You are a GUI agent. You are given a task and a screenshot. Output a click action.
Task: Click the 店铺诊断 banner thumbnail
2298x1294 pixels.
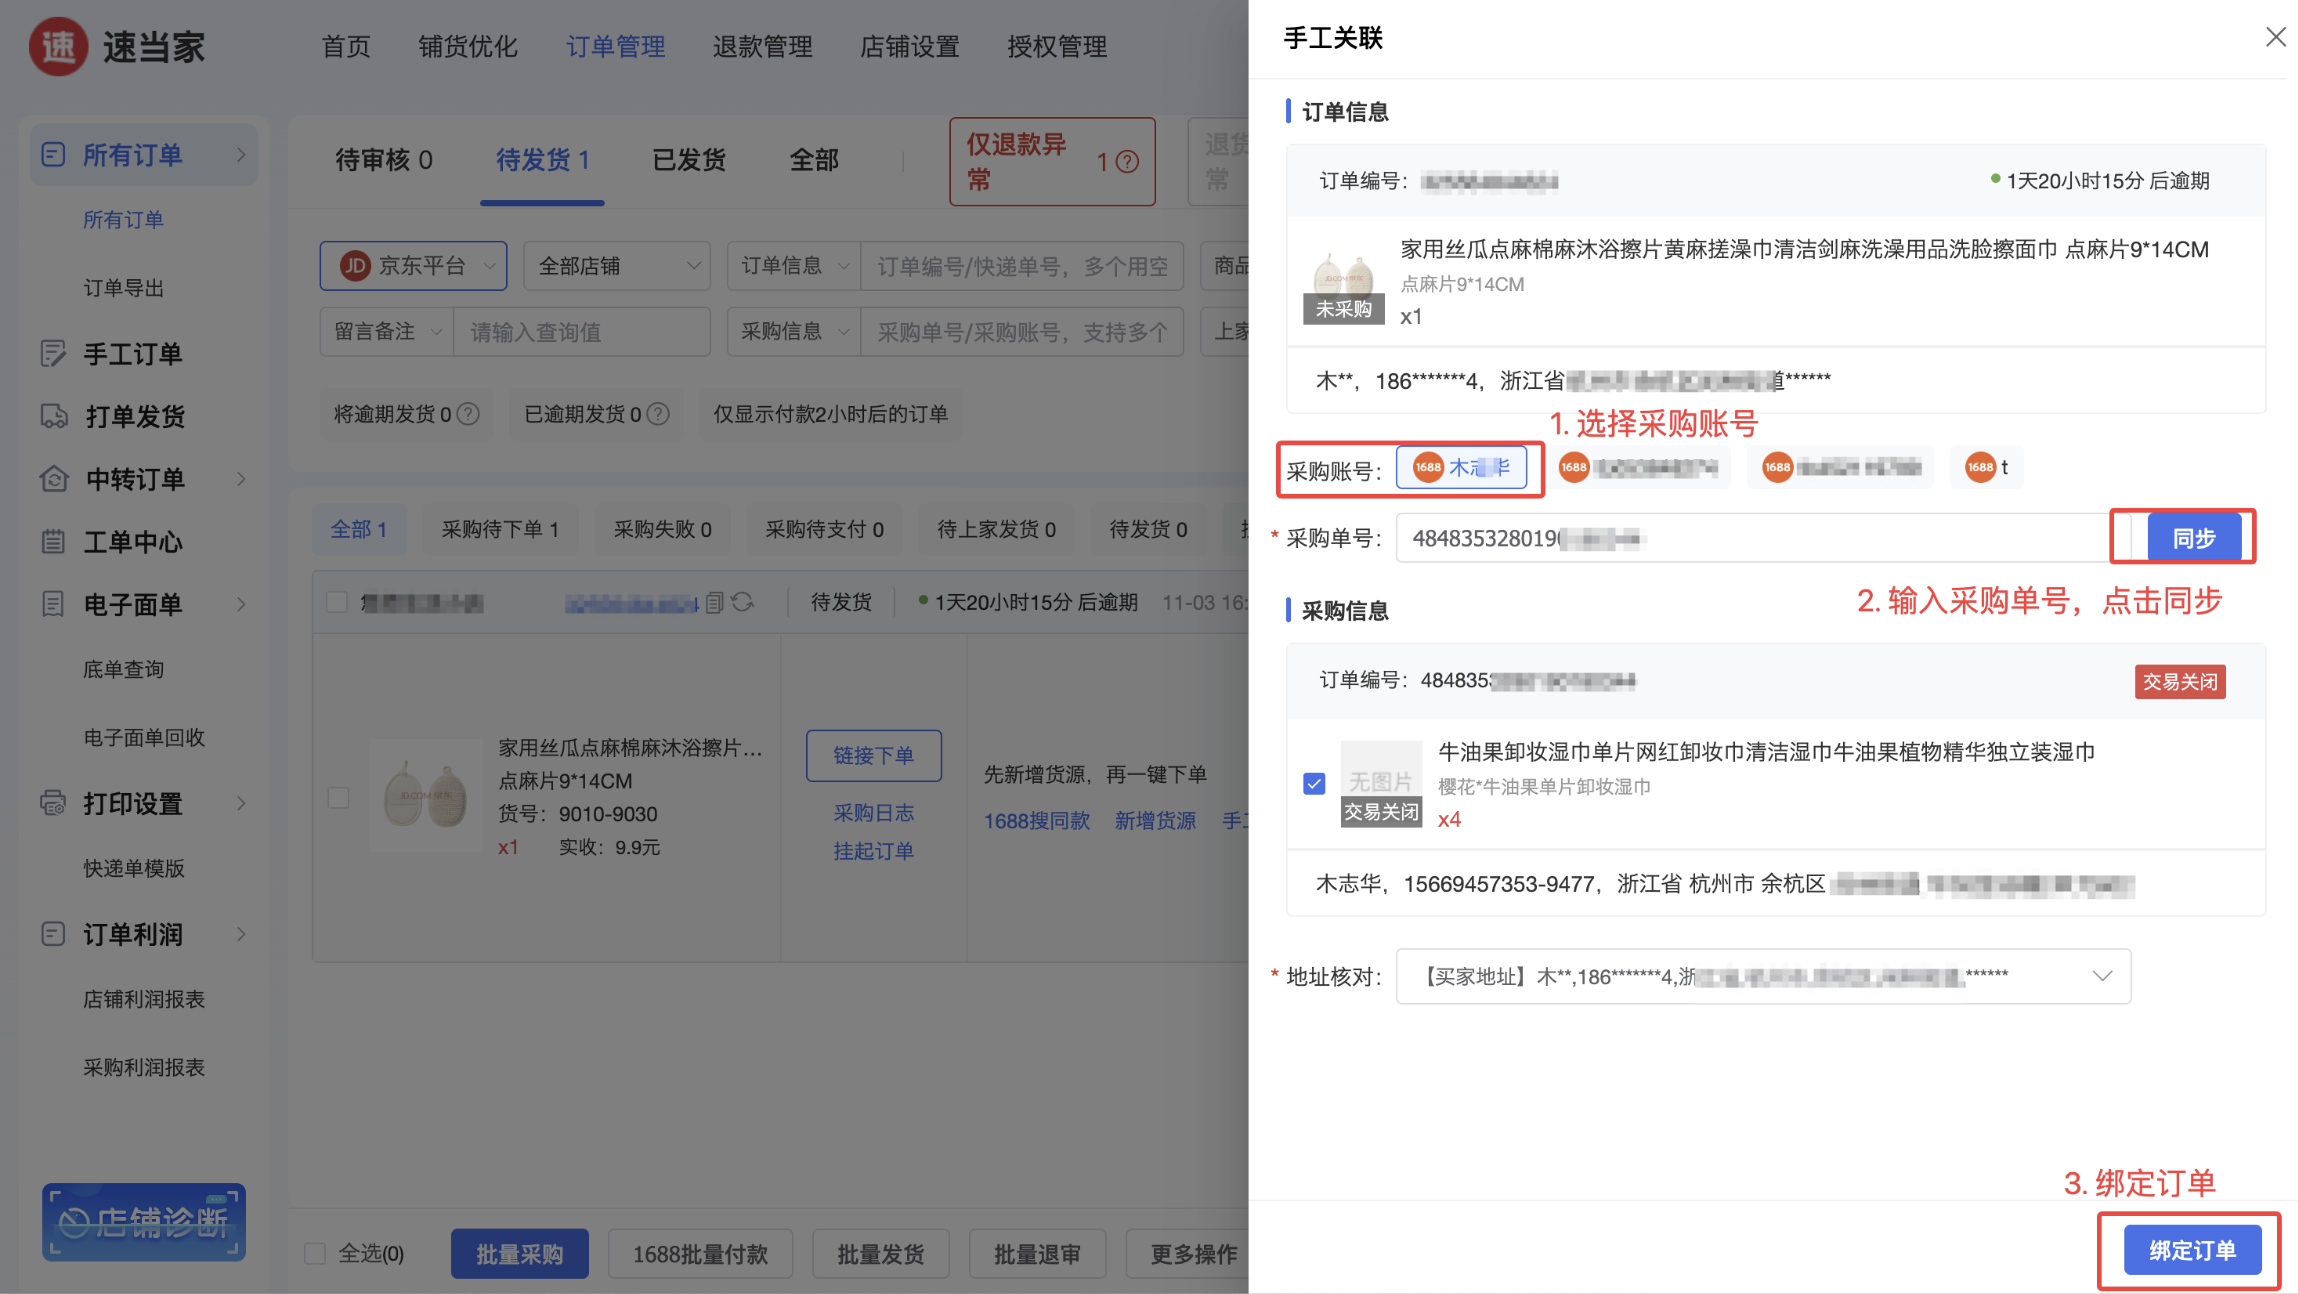(143, 1222)
